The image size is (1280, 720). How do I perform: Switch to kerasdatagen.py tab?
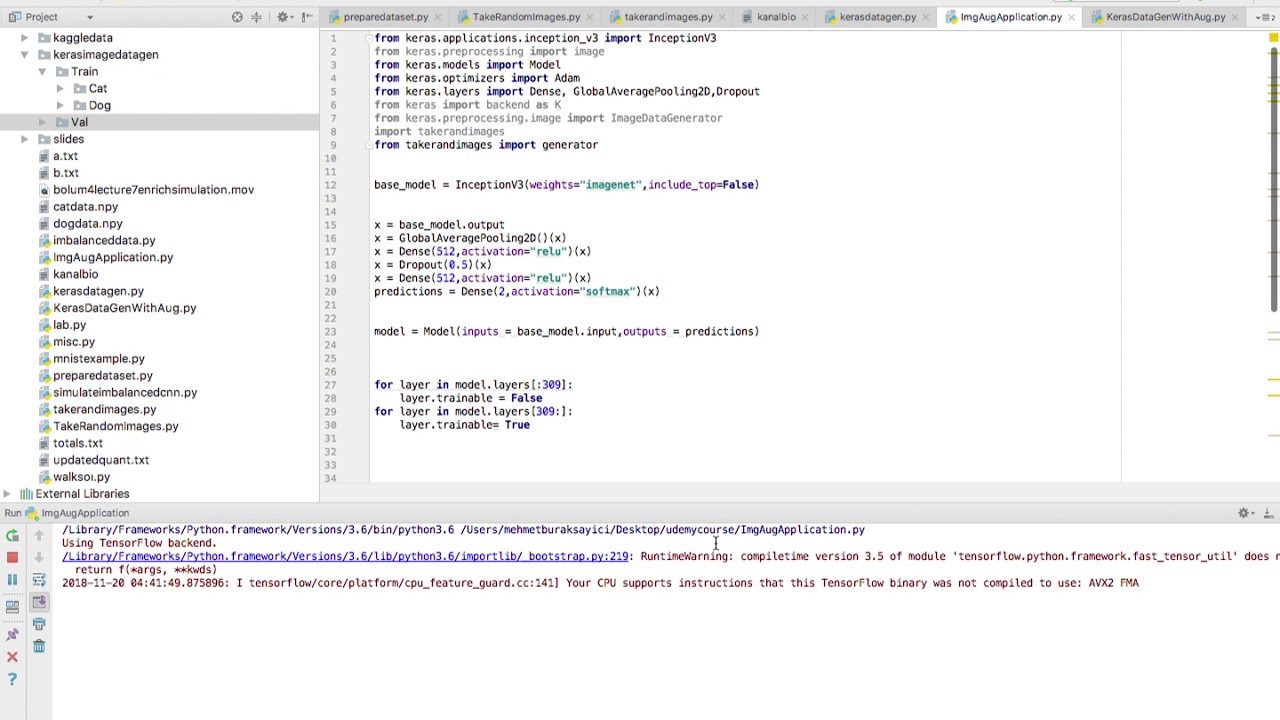(877, 17)
